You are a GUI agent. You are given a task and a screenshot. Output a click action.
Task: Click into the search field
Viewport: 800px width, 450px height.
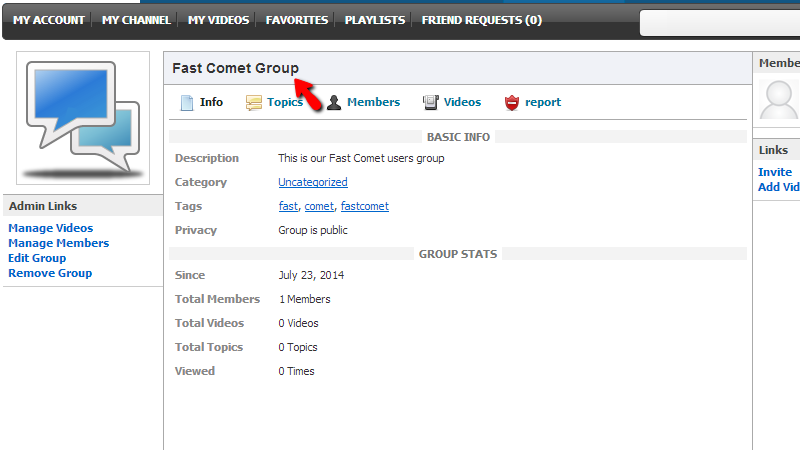(720, 23)
